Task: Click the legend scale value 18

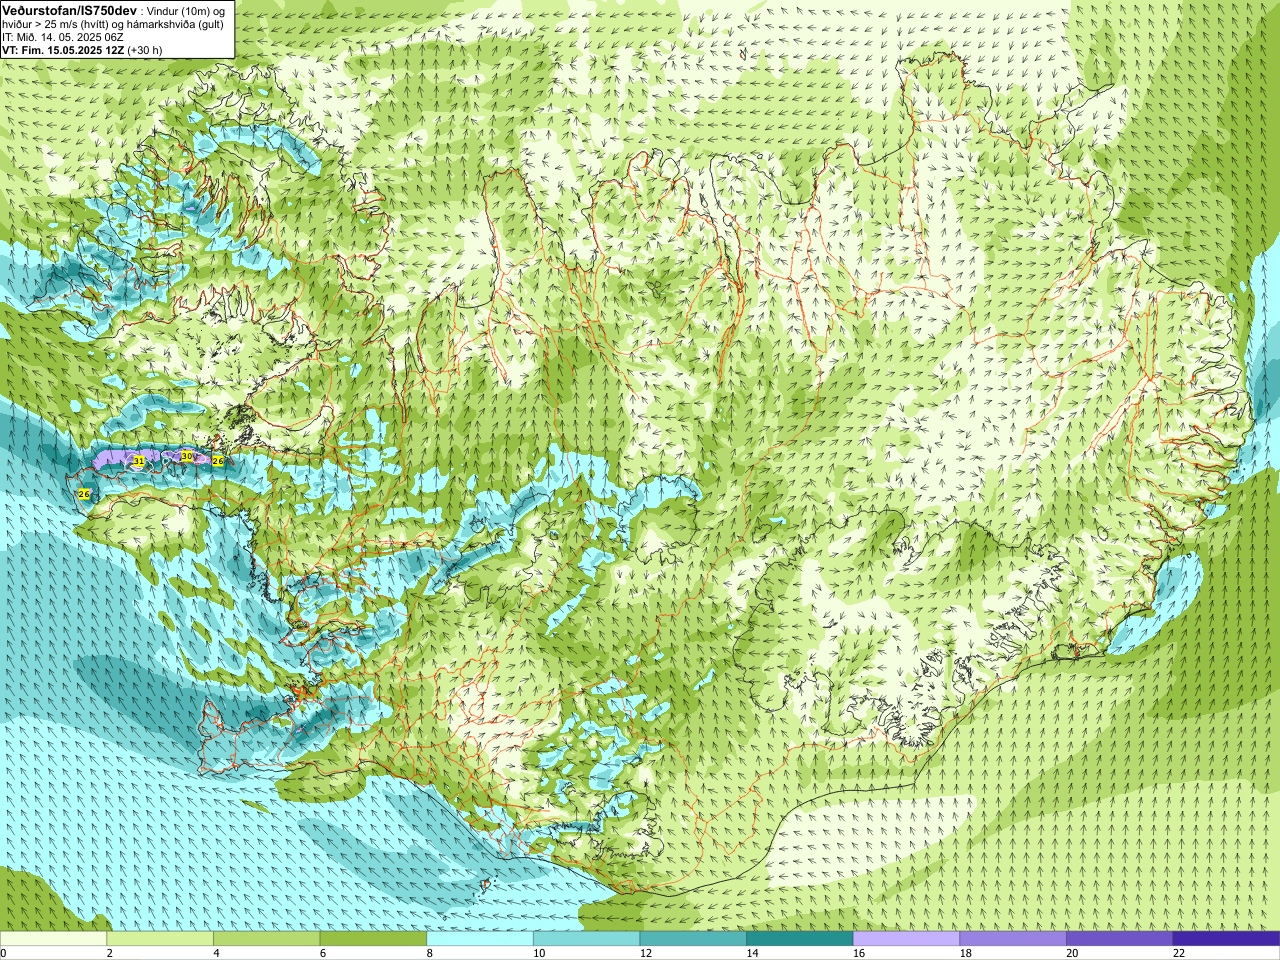Action: coord(966,953)
